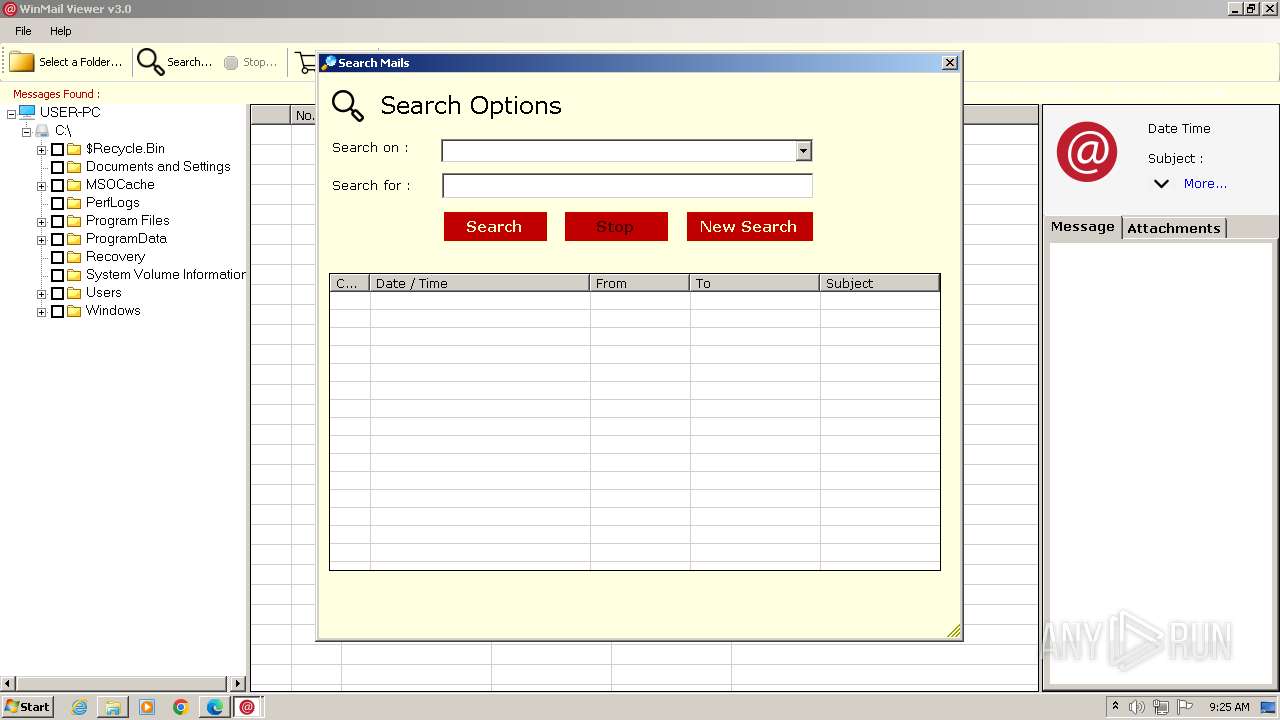Click the New Search button
This screenshot has height=720, width=1280.
pyautogui.click(x=749, y=226)
